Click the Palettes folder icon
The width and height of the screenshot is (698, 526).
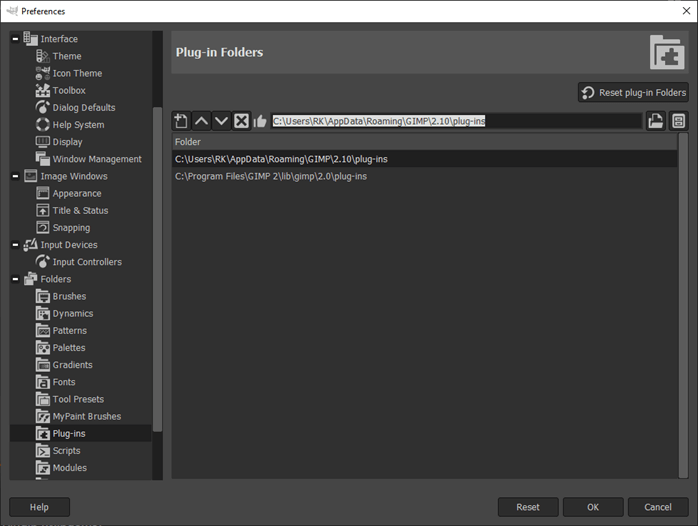[43, 348]
